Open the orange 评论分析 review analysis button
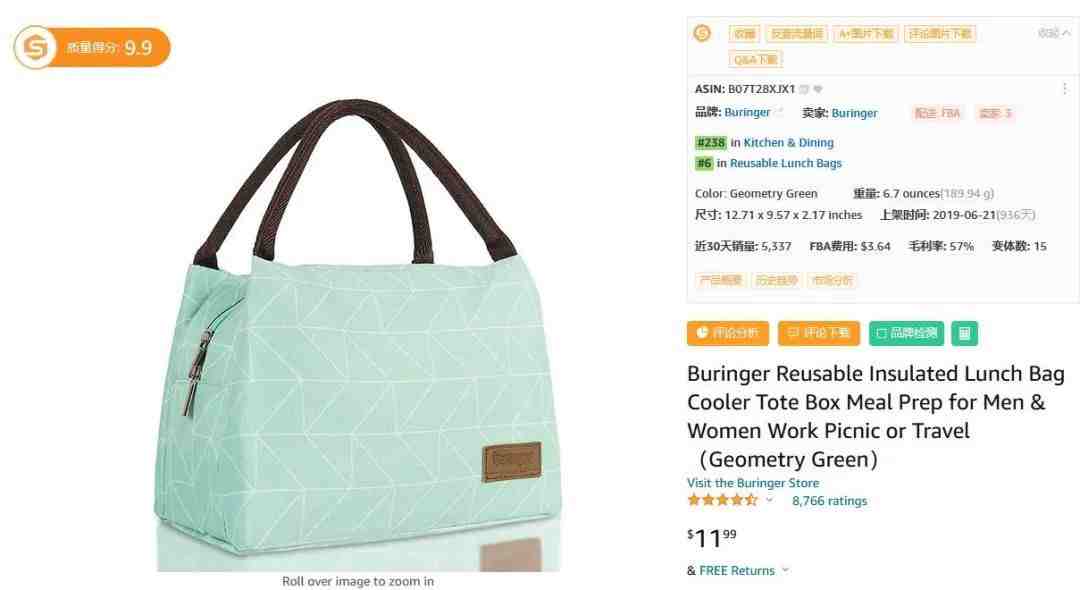The width and height of the screenshot is (1080, 590). coord(727,333)
